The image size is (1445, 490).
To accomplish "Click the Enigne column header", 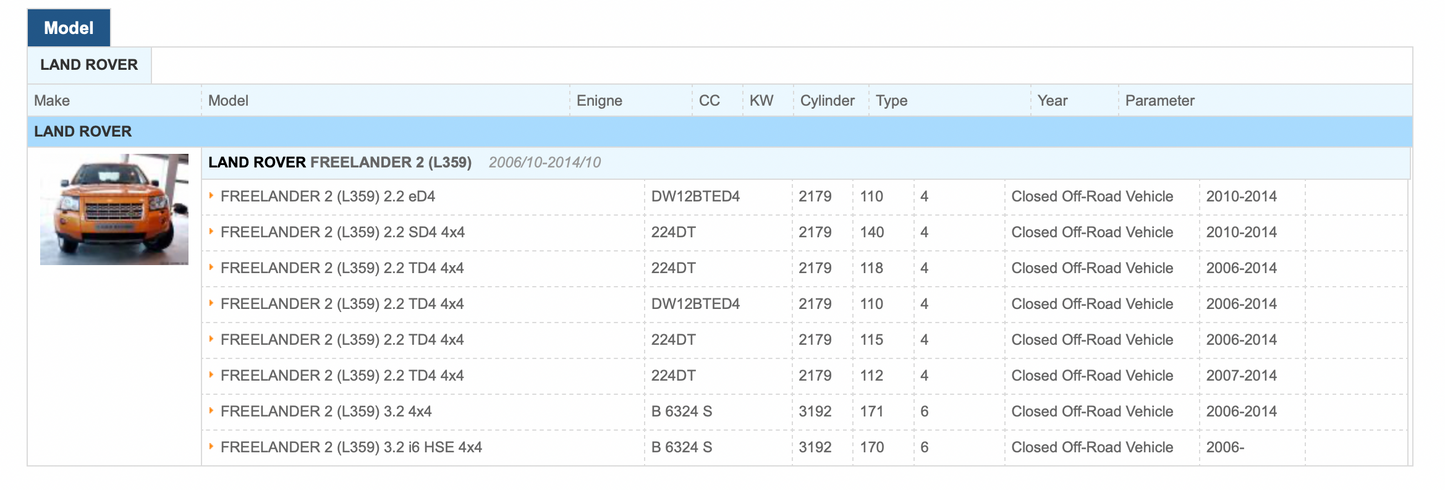I will click(x=599, y=100).
